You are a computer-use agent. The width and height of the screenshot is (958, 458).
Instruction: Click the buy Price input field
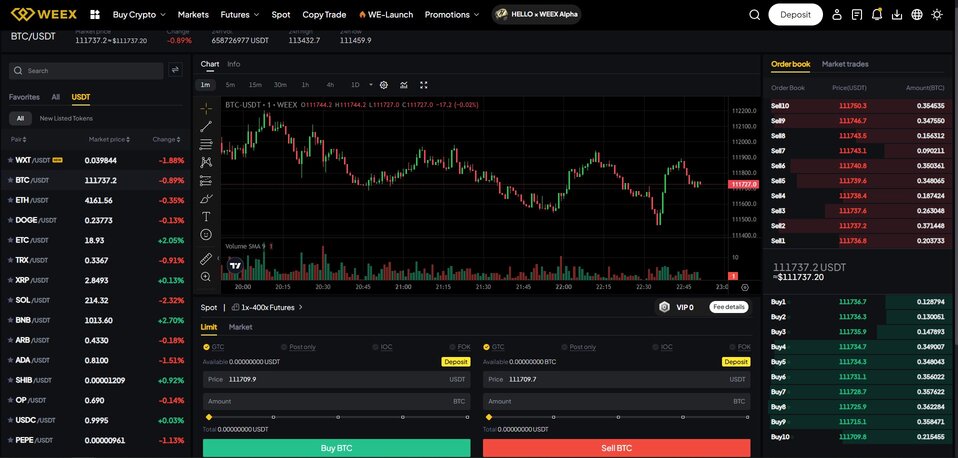click(337, 379)
